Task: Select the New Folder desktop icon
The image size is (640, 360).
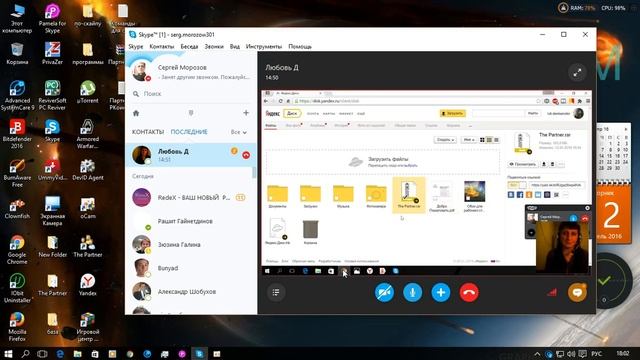Action: pyautogui.click(x=52, y=246)
